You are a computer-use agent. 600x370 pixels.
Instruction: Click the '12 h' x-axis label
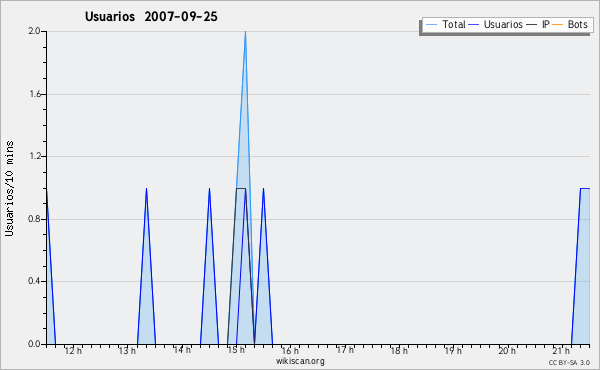pos(73,350)
